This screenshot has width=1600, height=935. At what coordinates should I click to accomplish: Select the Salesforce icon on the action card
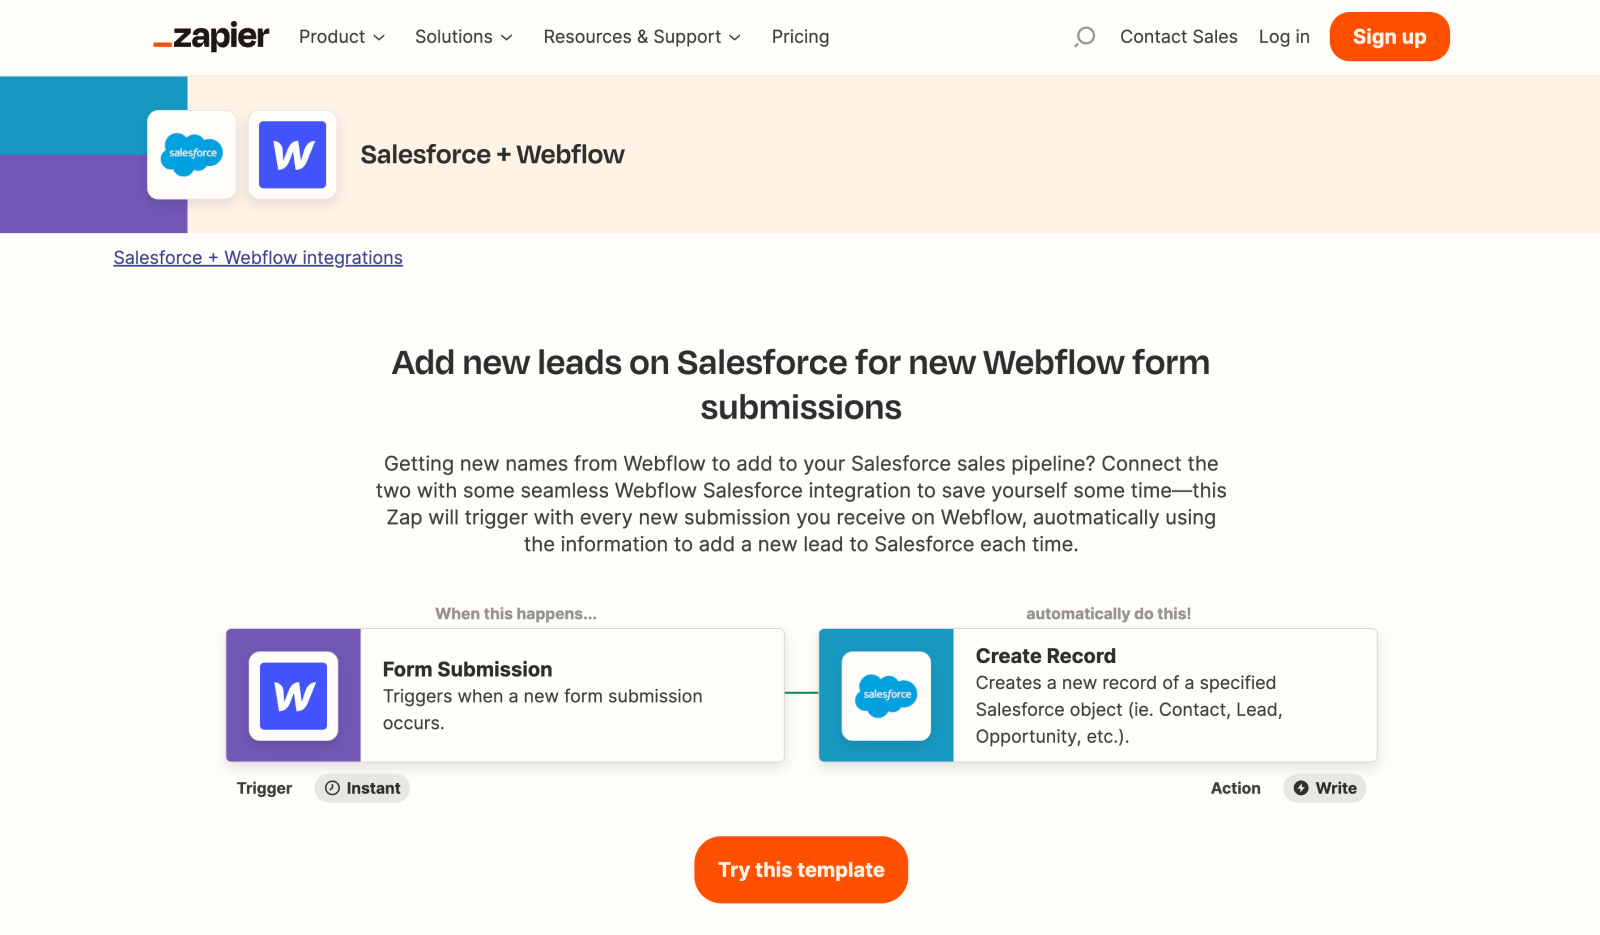pyautogui.click(x=886, y=695)
